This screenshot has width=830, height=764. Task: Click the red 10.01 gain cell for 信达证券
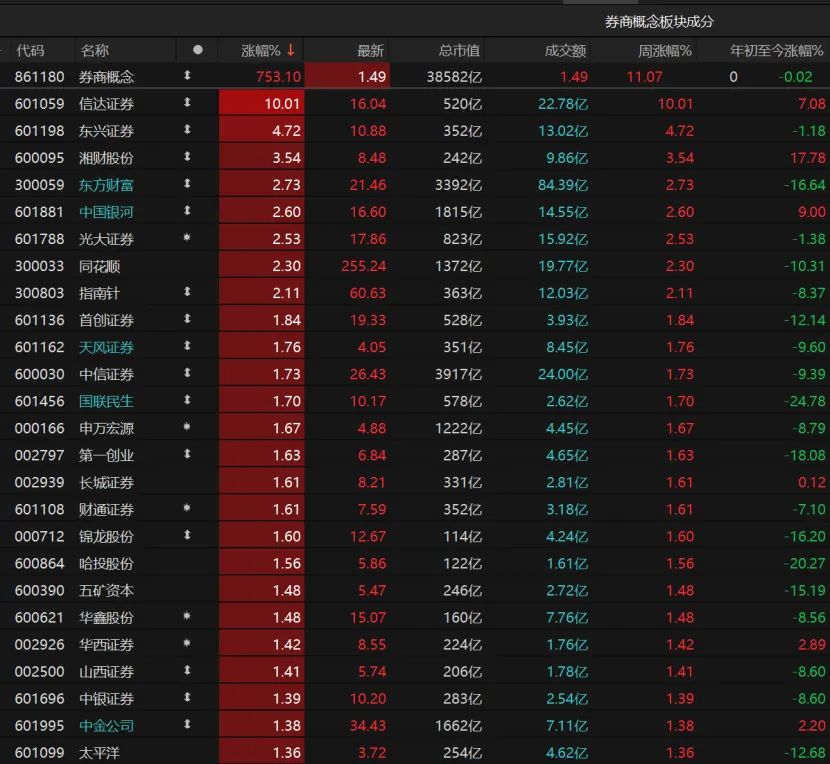click(262, 103)
